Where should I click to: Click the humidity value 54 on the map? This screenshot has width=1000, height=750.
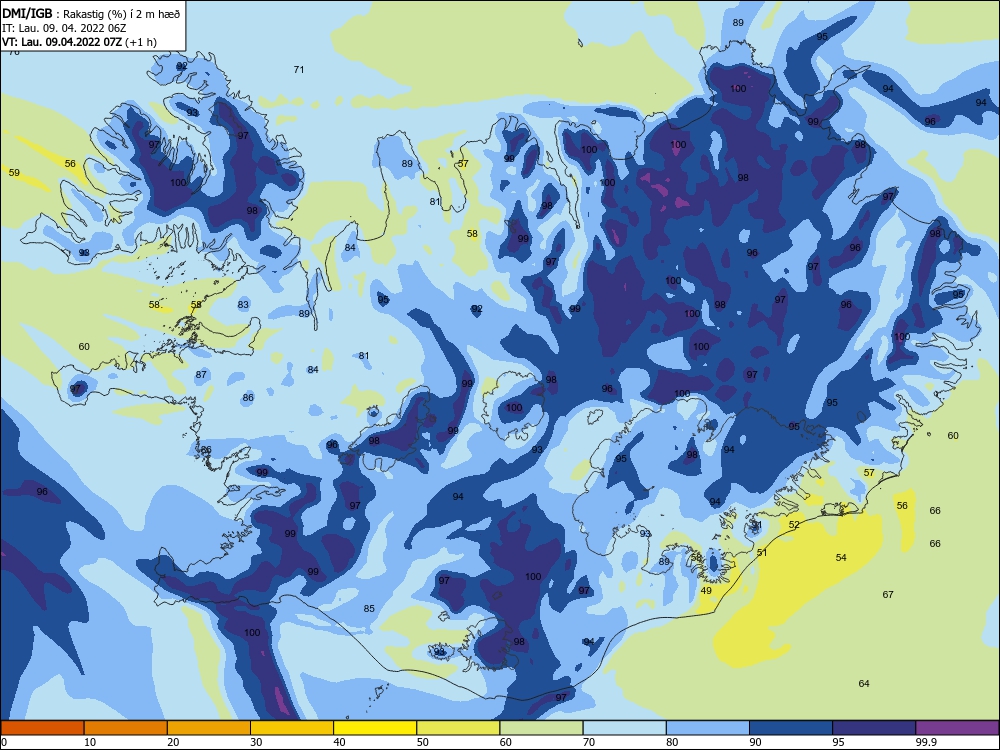tap(841, 557)
